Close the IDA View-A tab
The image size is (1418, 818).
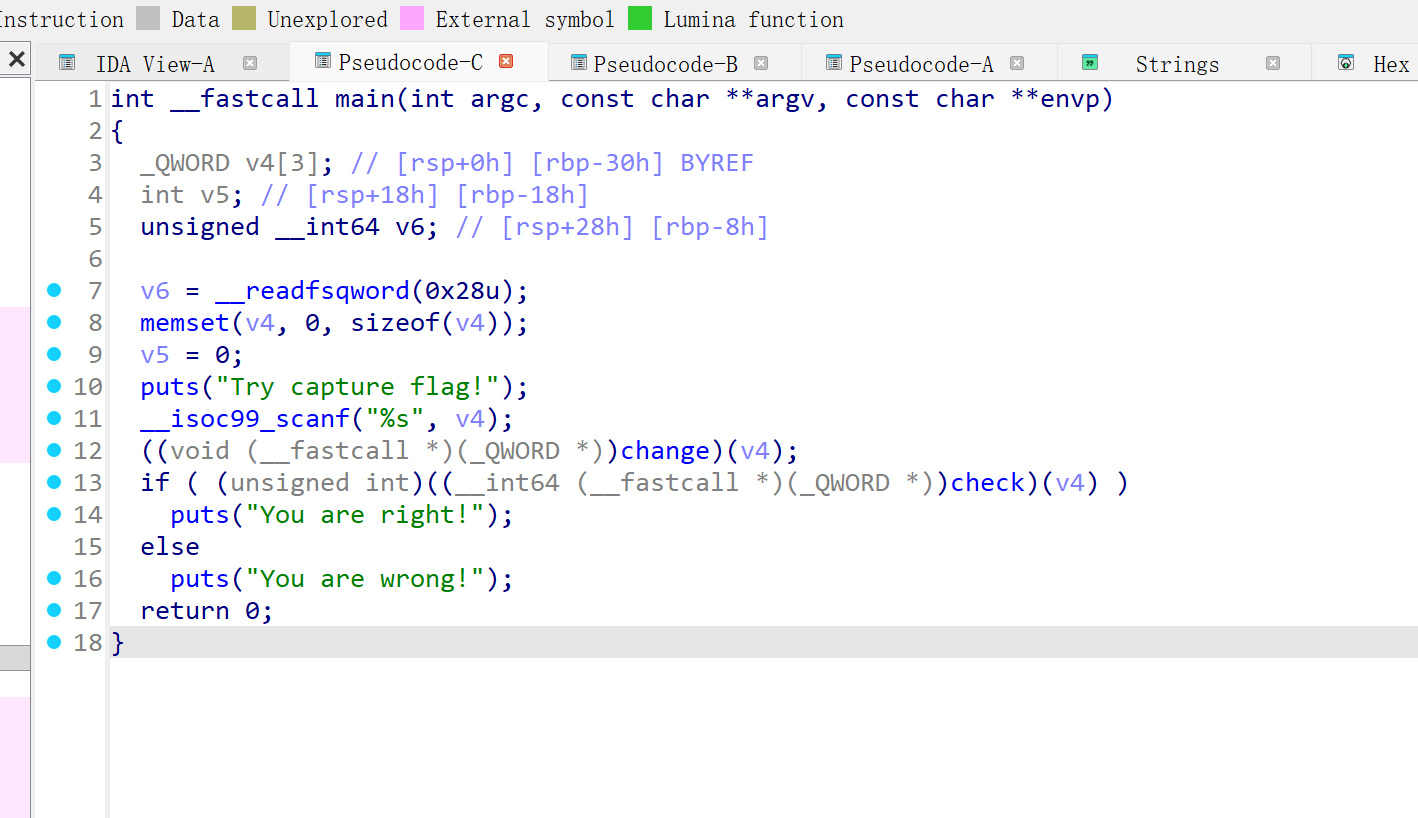coord(250,63)
